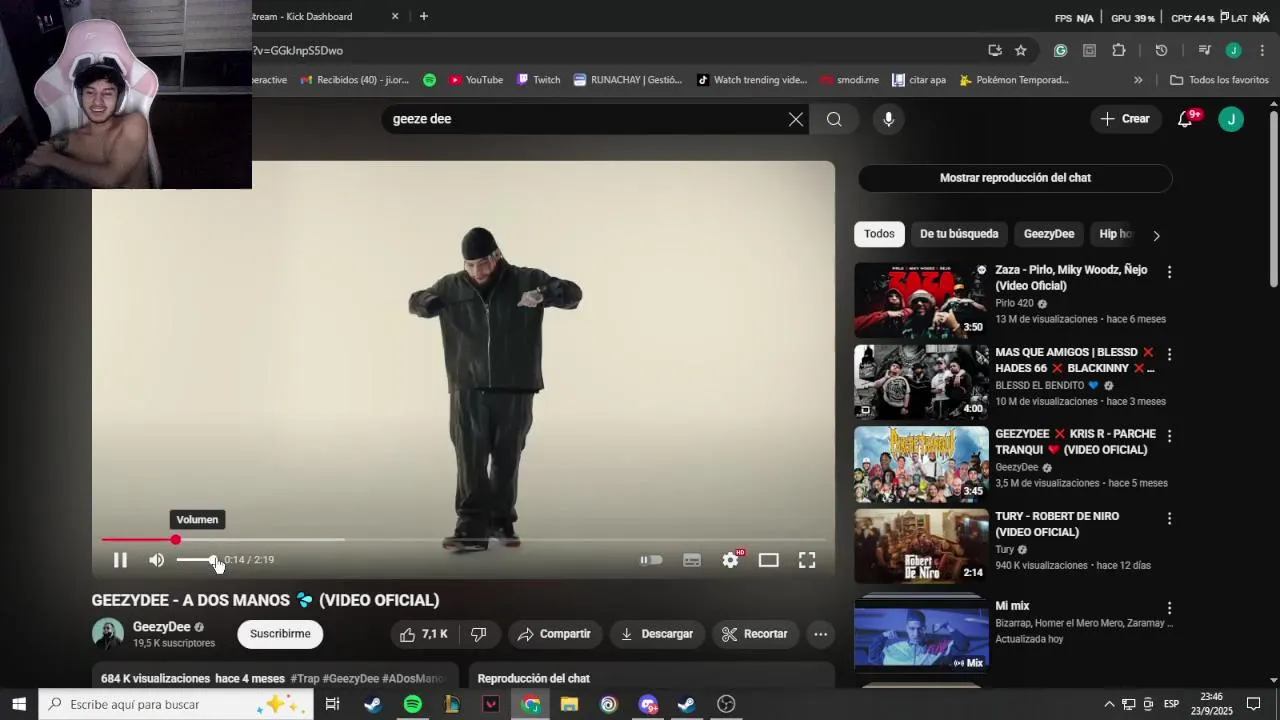
Task: Open the Chrome three-dot menu
Action: click(1263, 50)
